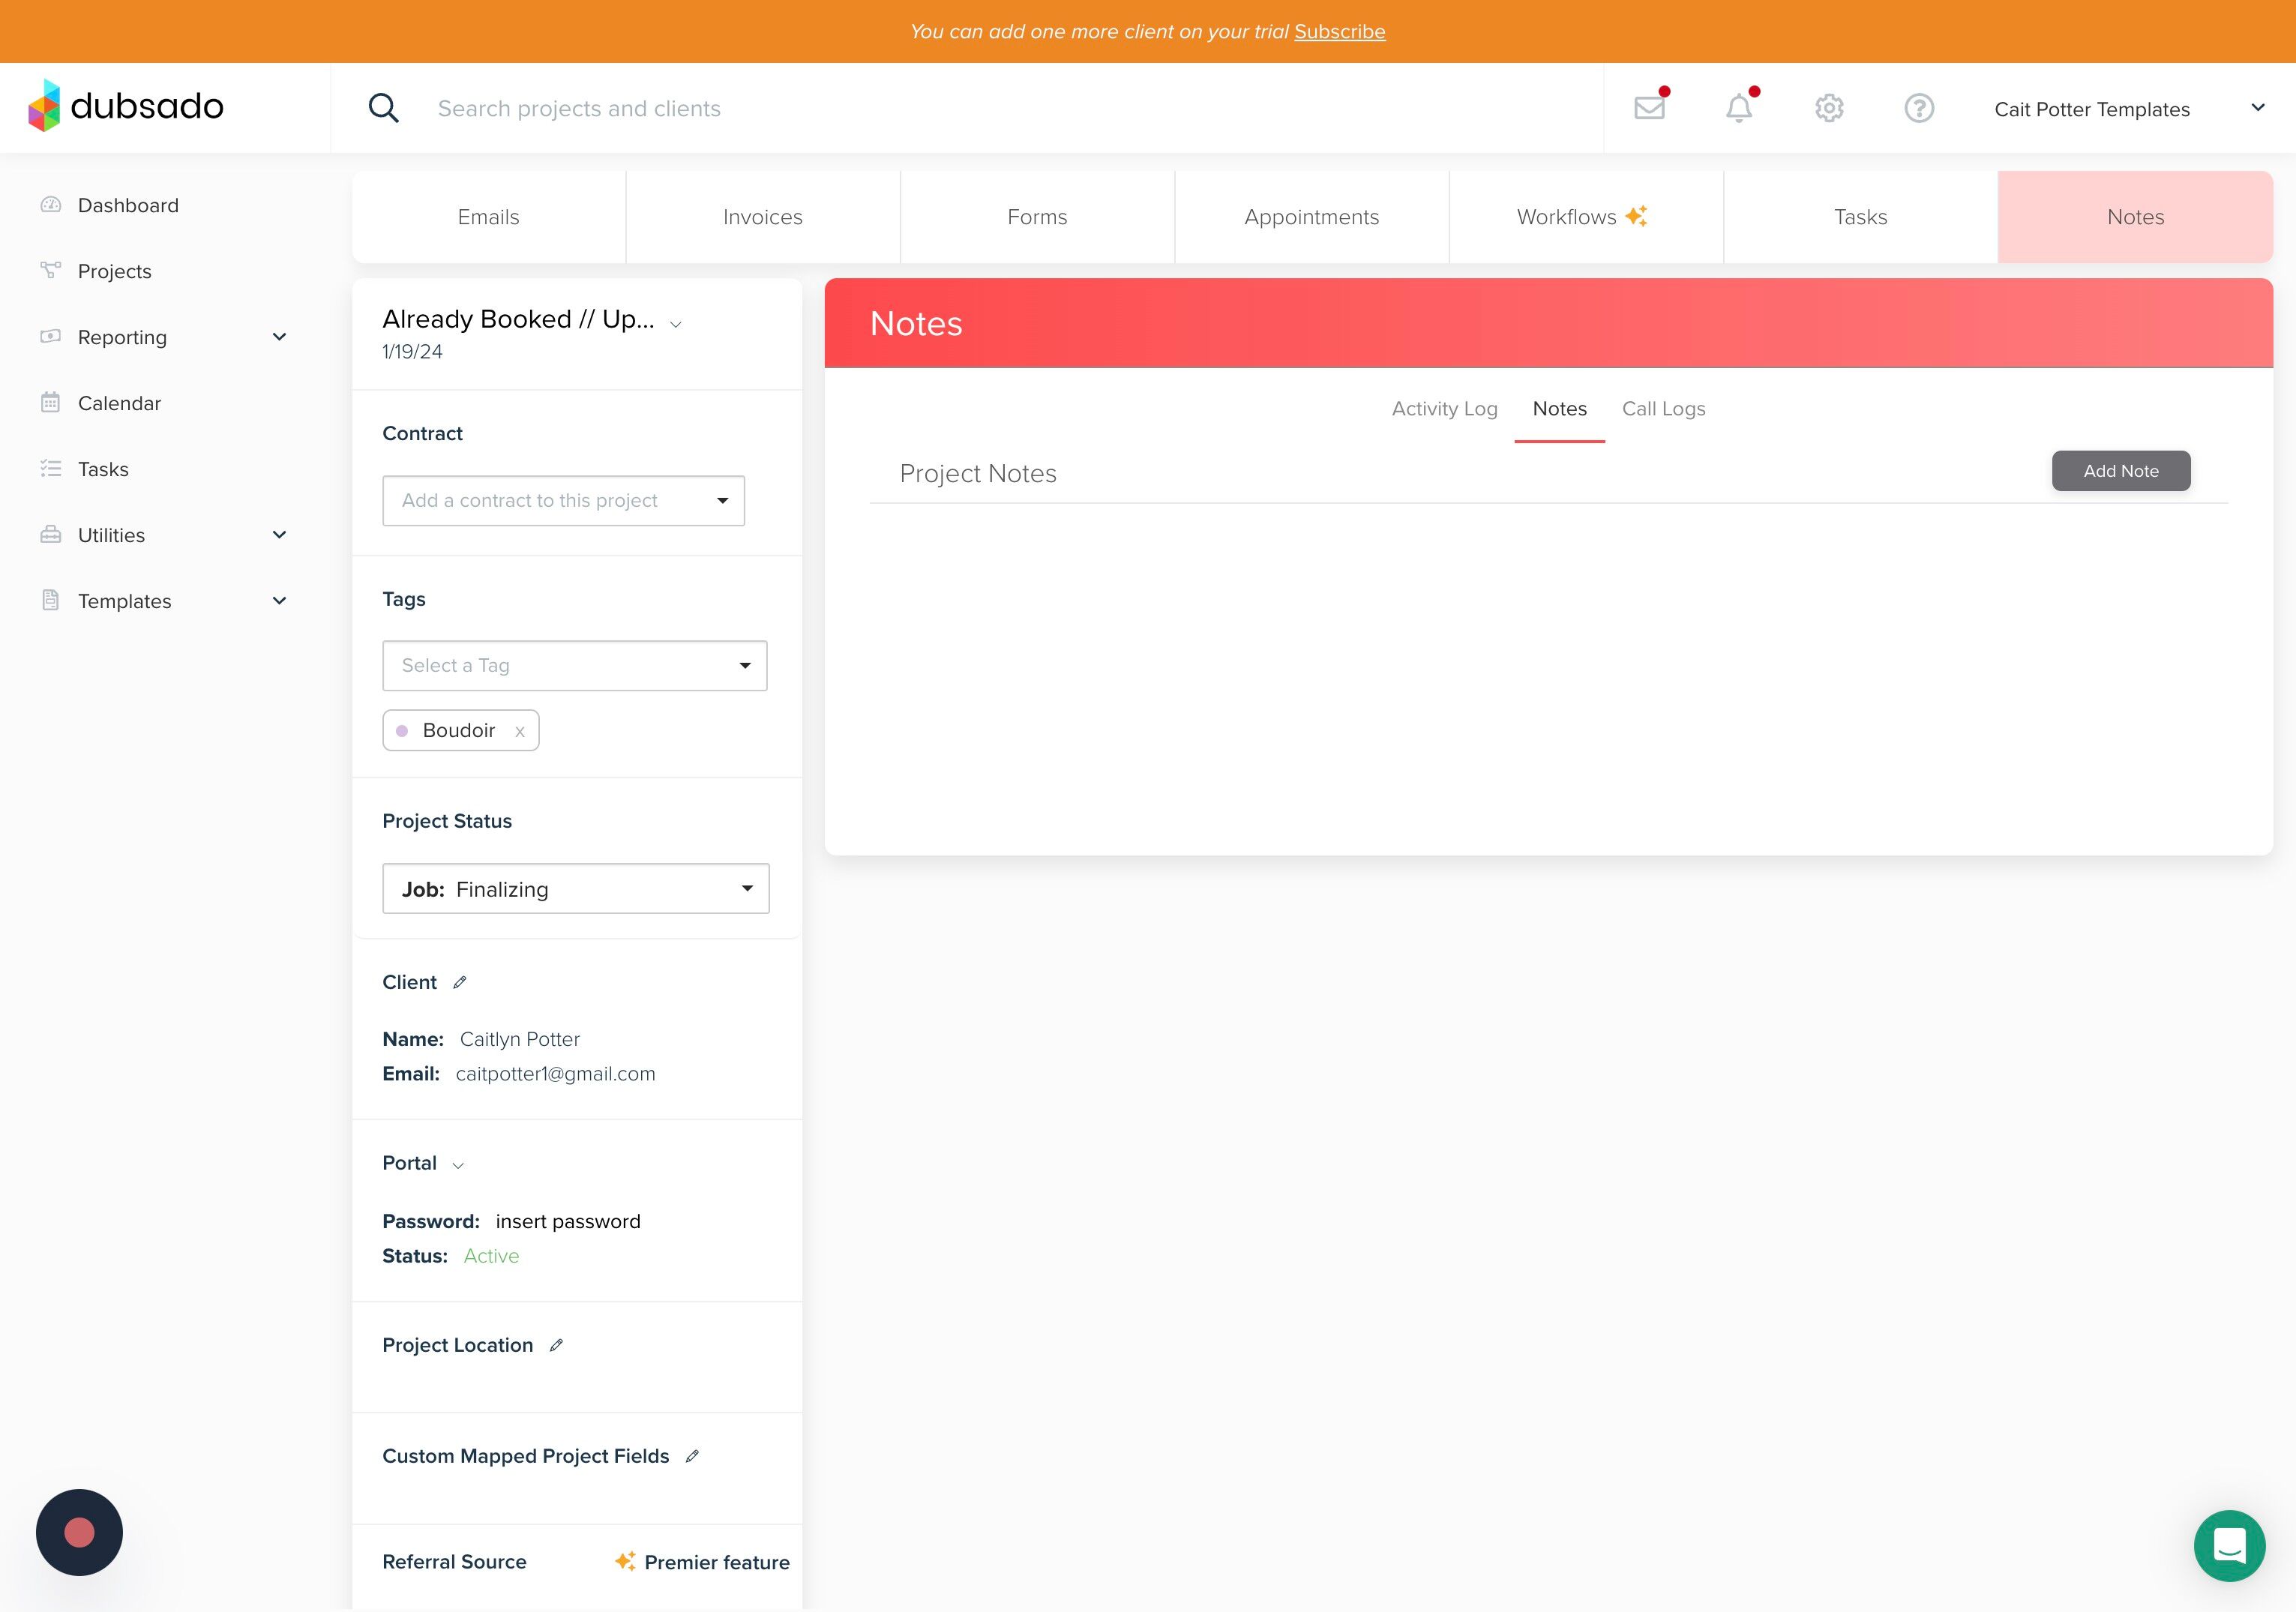The image size is (2296, 1612).
Task: Open the Job Finalizing status dropdown
Action: click(x=575, y=888)
